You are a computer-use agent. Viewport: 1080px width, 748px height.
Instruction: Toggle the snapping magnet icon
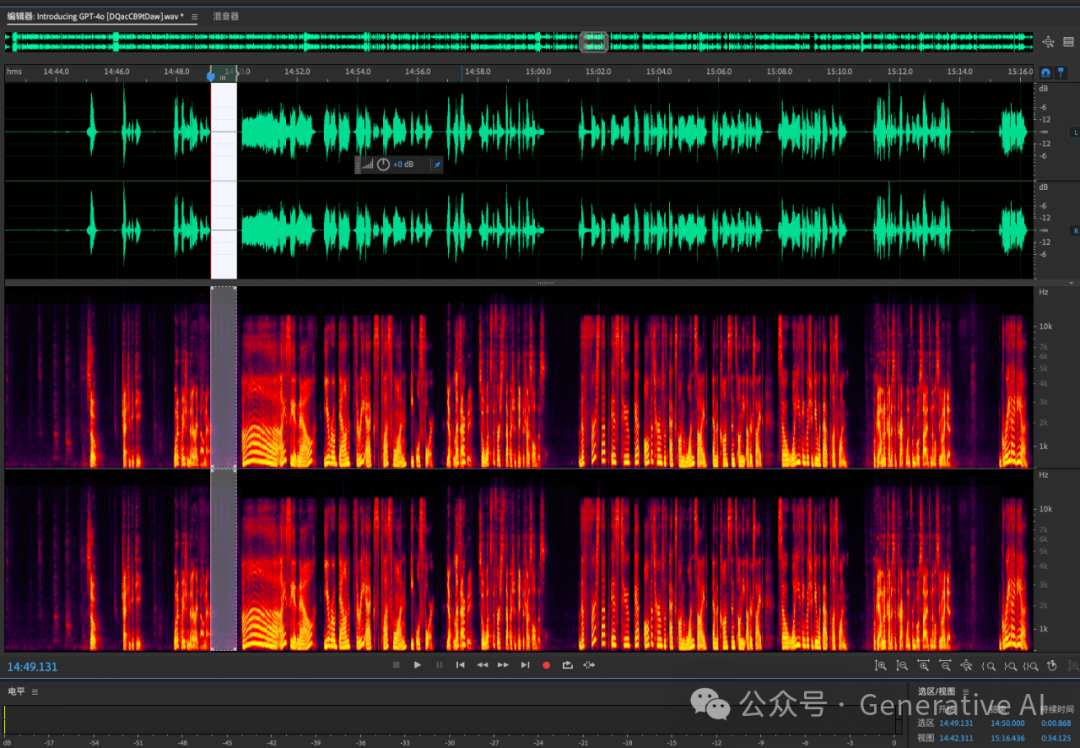tap(1045, 73)
